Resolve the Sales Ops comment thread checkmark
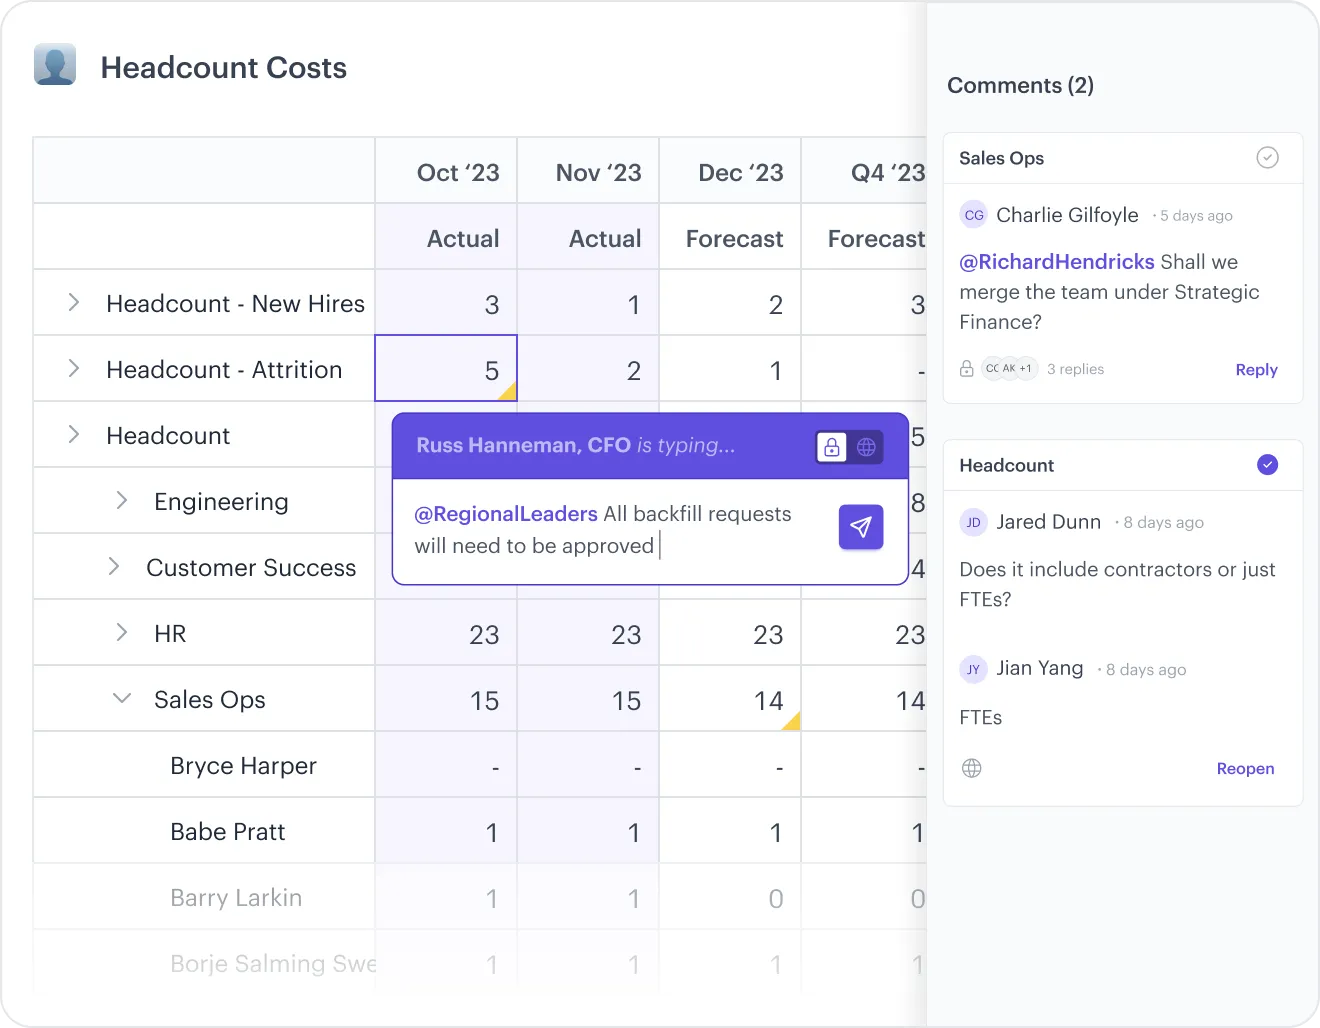This screenshot has height=1028, width=1320. [x=1267, y=157]
